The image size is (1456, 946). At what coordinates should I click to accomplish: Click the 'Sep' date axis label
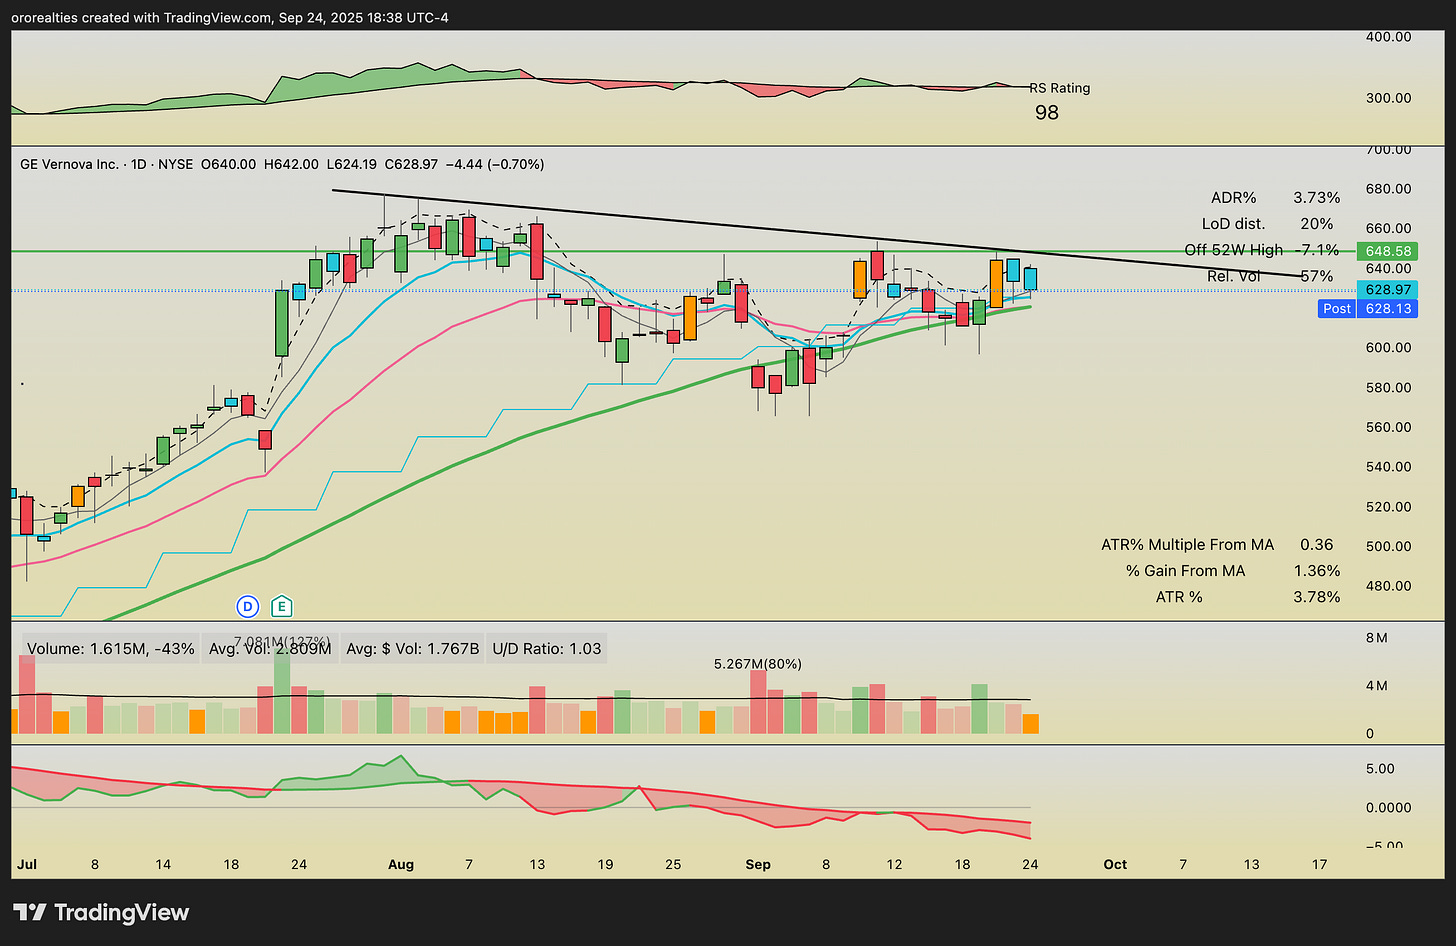point(758,864)
